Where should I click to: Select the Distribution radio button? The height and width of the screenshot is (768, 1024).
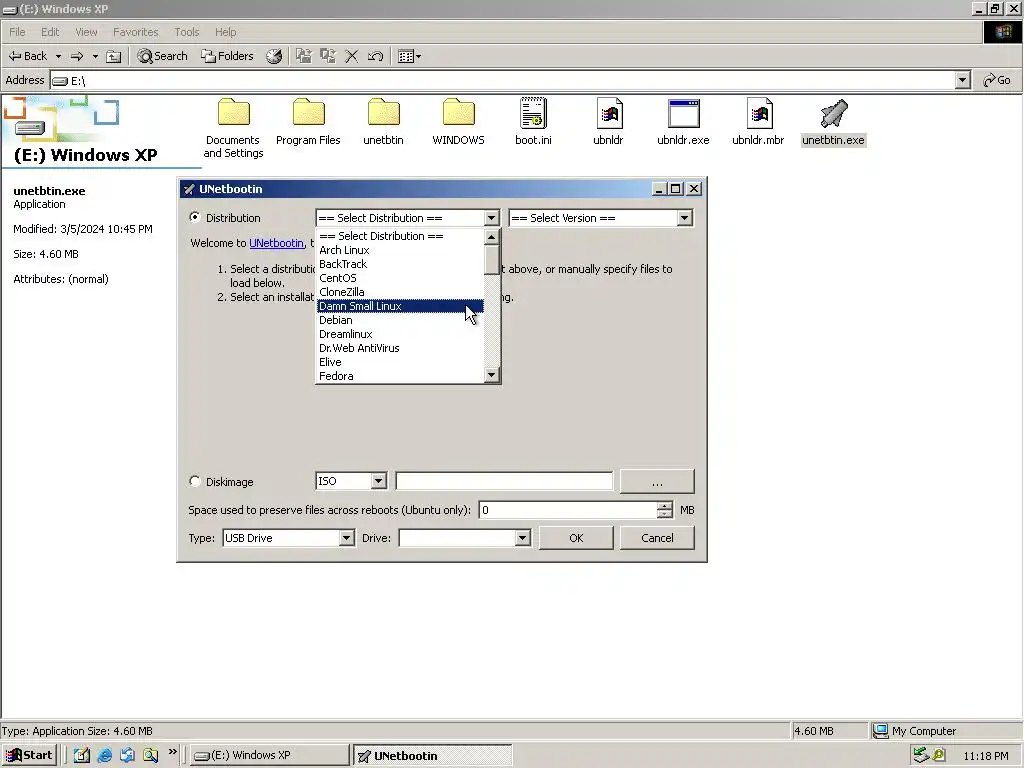(195, 217)
